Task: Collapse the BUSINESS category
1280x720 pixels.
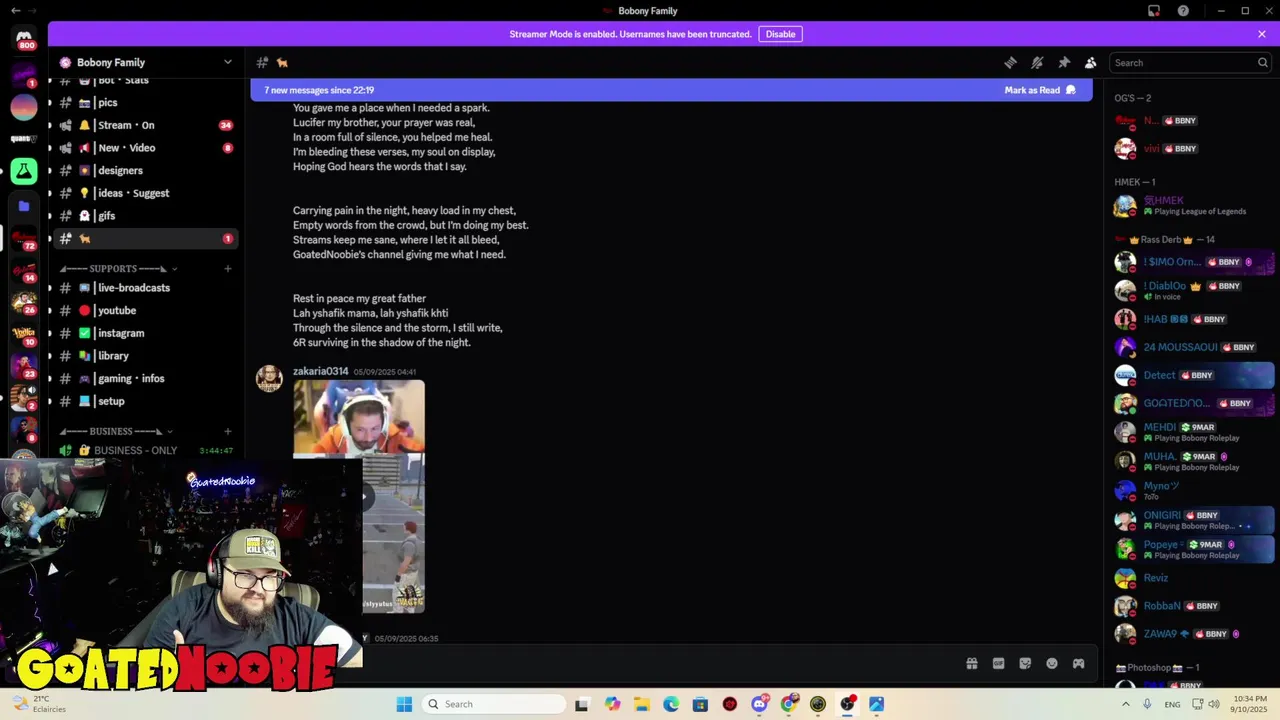Action: pos(117,431)
